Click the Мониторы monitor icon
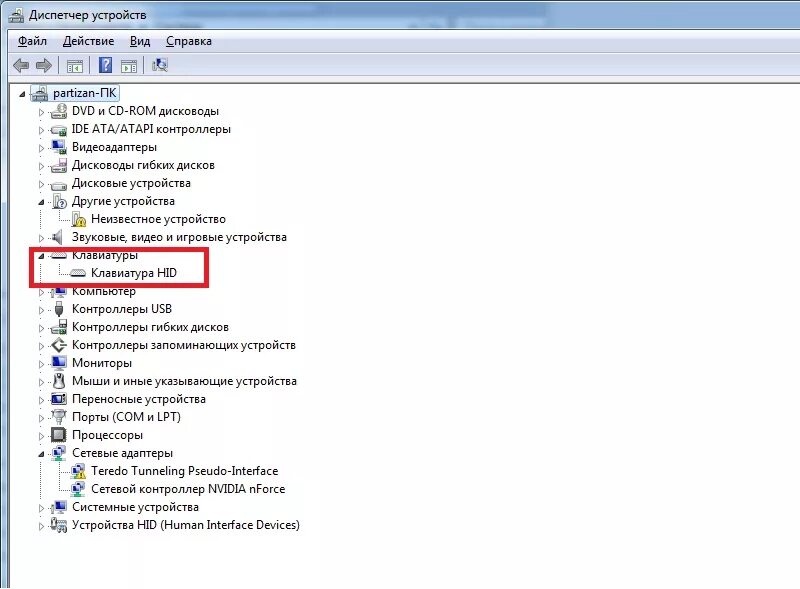This screenshot has height=589, width=800. click(x=59, y=363)
